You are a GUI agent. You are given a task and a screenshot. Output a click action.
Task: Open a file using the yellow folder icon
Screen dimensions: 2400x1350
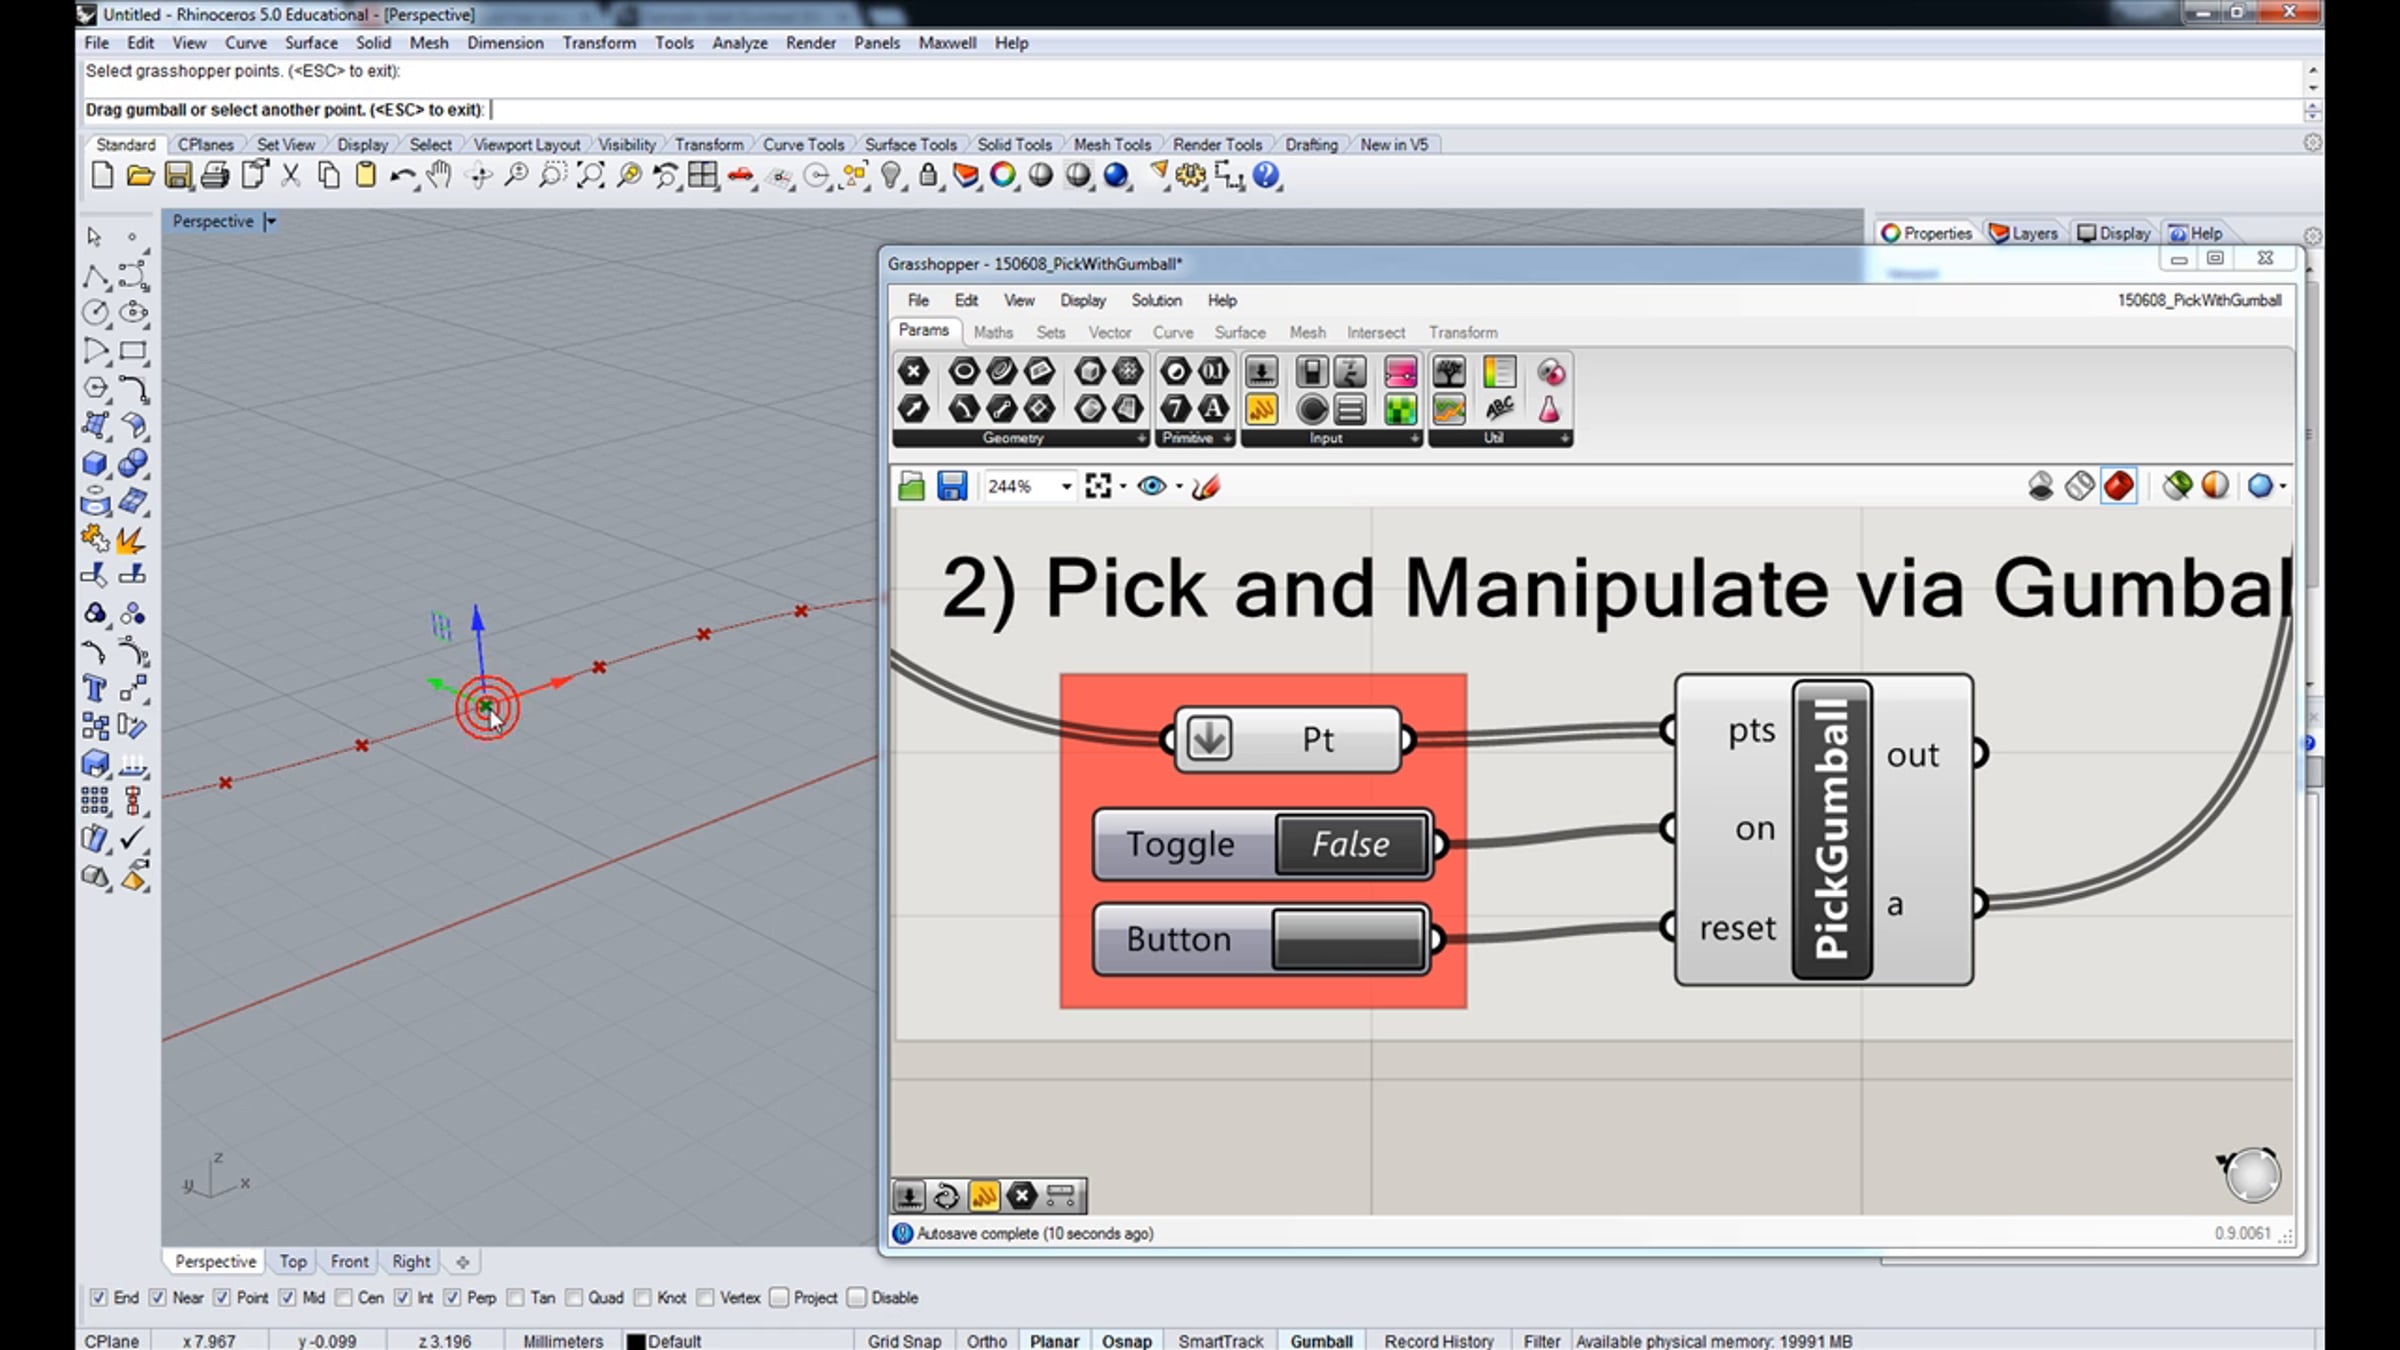pos(140,176)
